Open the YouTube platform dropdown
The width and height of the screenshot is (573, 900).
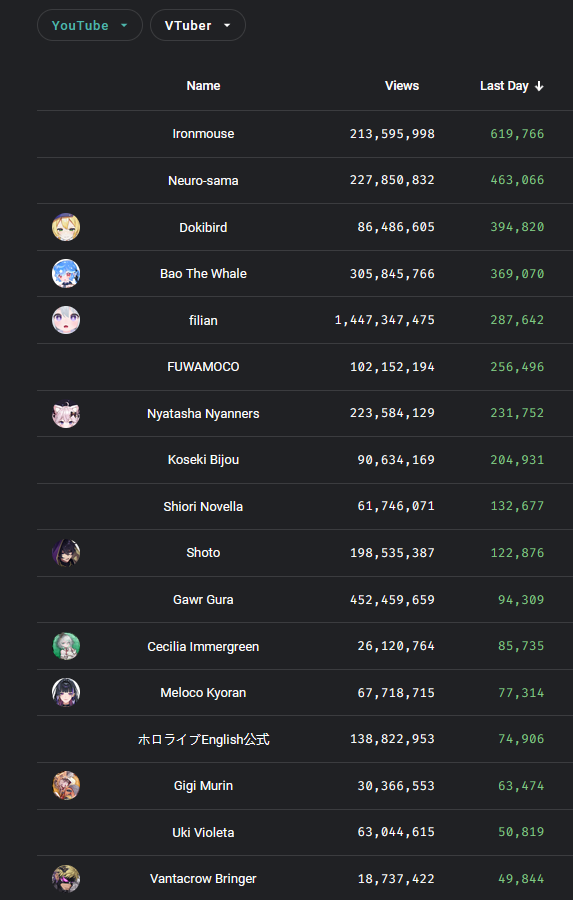coord(90,25)
